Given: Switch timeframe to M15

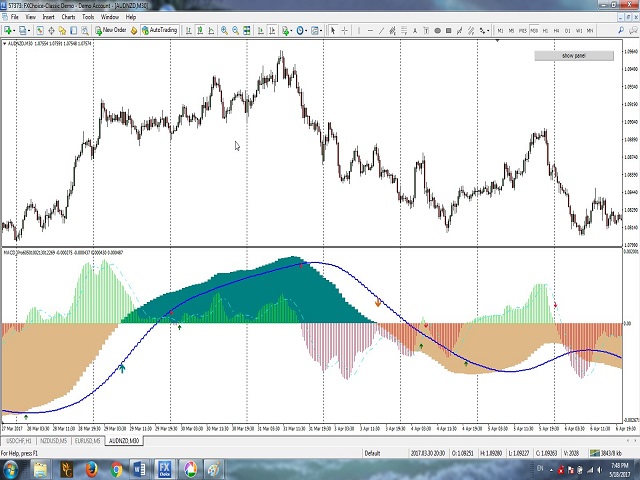Looking at the screenshot, I should [x=522, y=31].
